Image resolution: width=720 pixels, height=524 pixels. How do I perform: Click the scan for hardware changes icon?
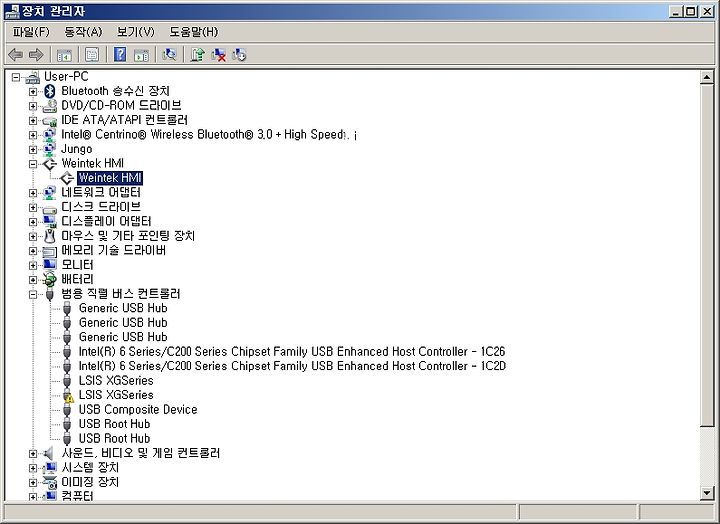[x=169, y=55]
